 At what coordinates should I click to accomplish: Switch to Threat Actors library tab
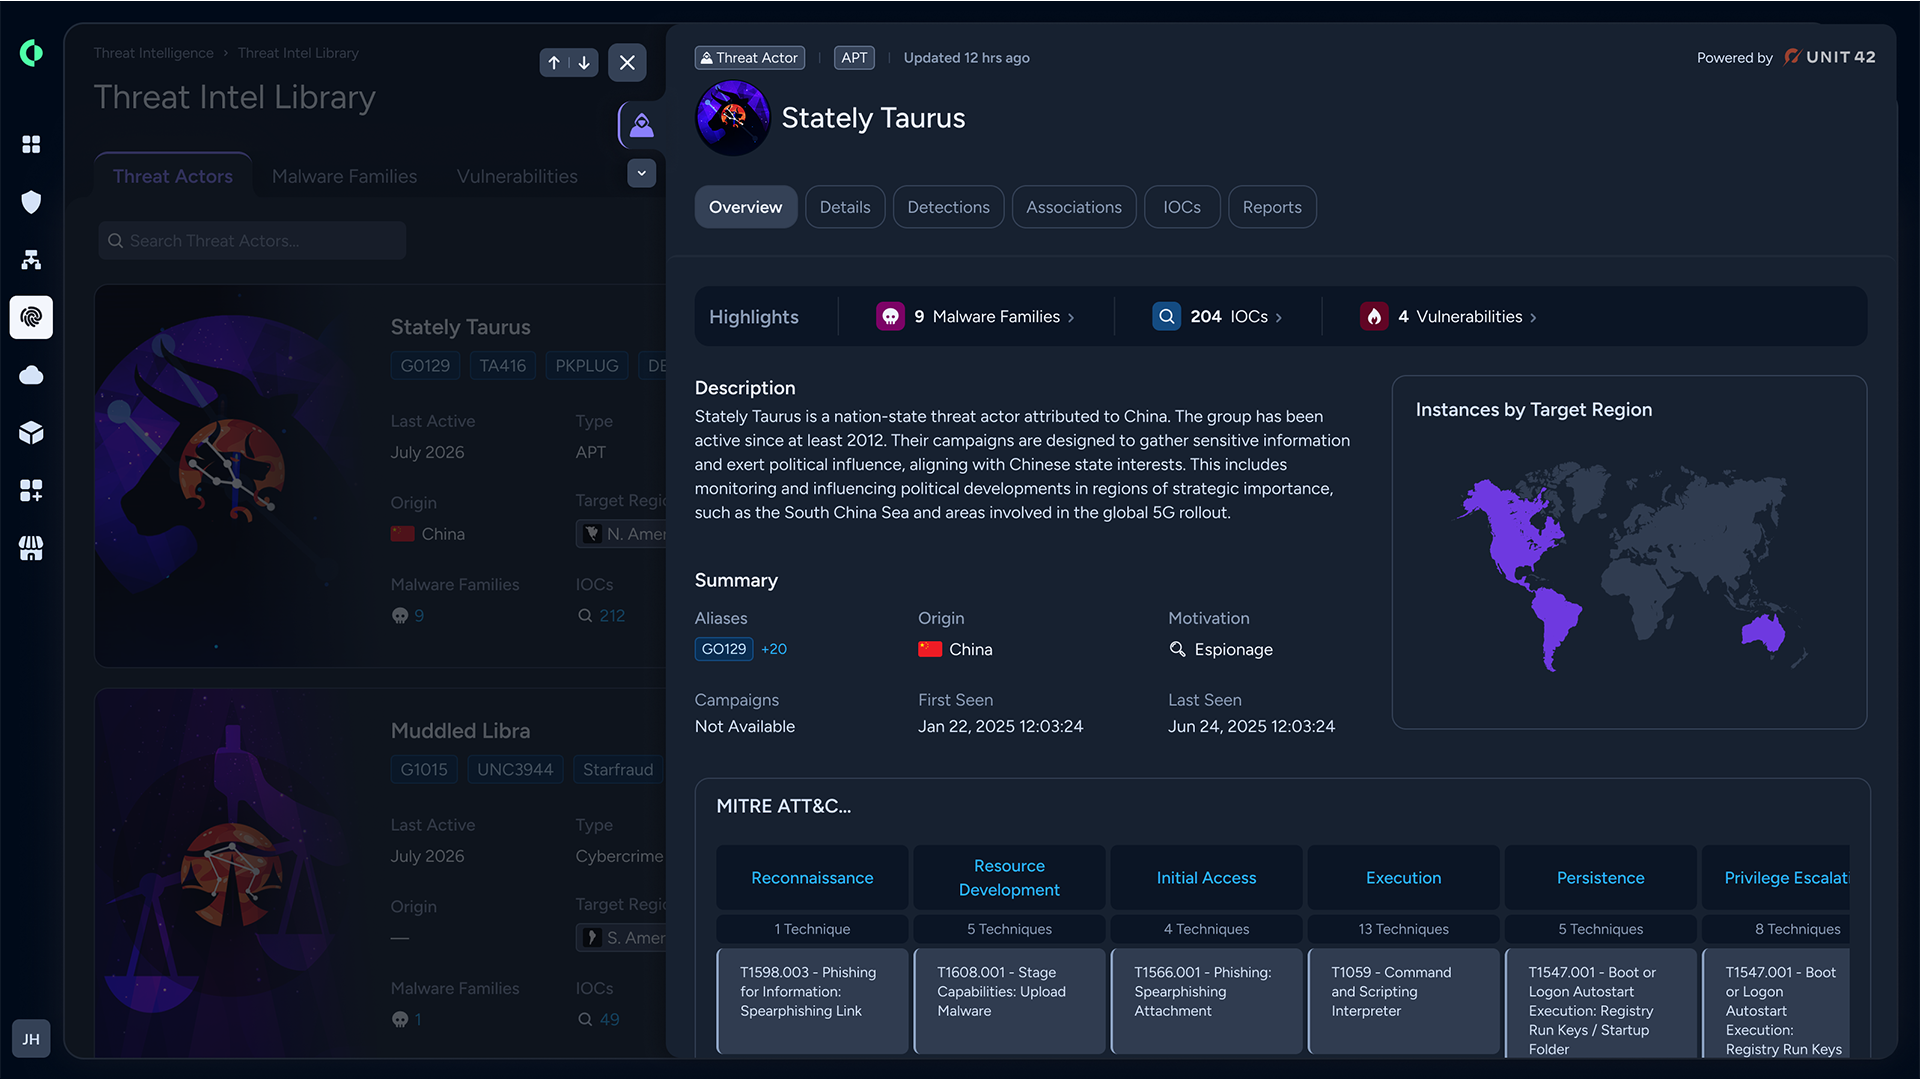(173, 176)
